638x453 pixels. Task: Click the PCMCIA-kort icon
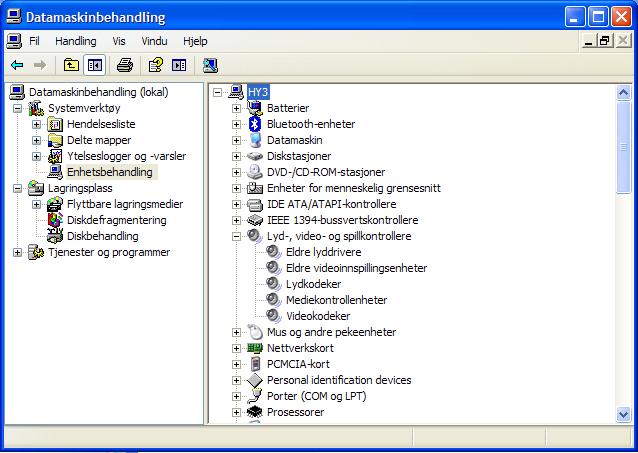255,364
